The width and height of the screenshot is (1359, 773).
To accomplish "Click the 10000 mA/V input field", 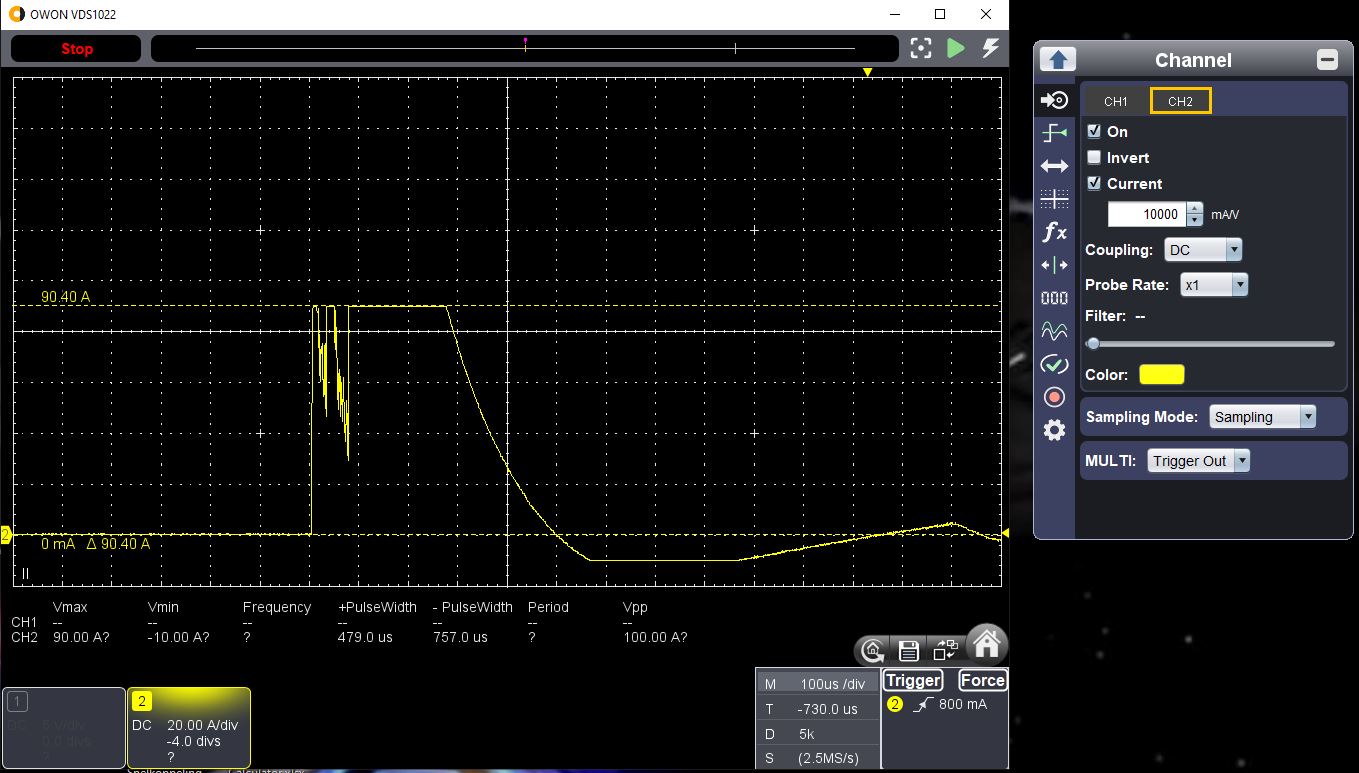I will [1146, 214].
